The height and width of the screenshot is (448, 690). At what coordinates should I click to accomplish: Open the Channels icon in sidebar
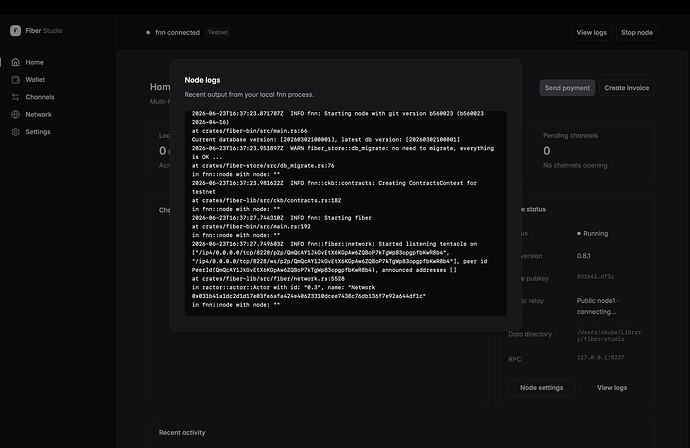click(x=15, y=97)
